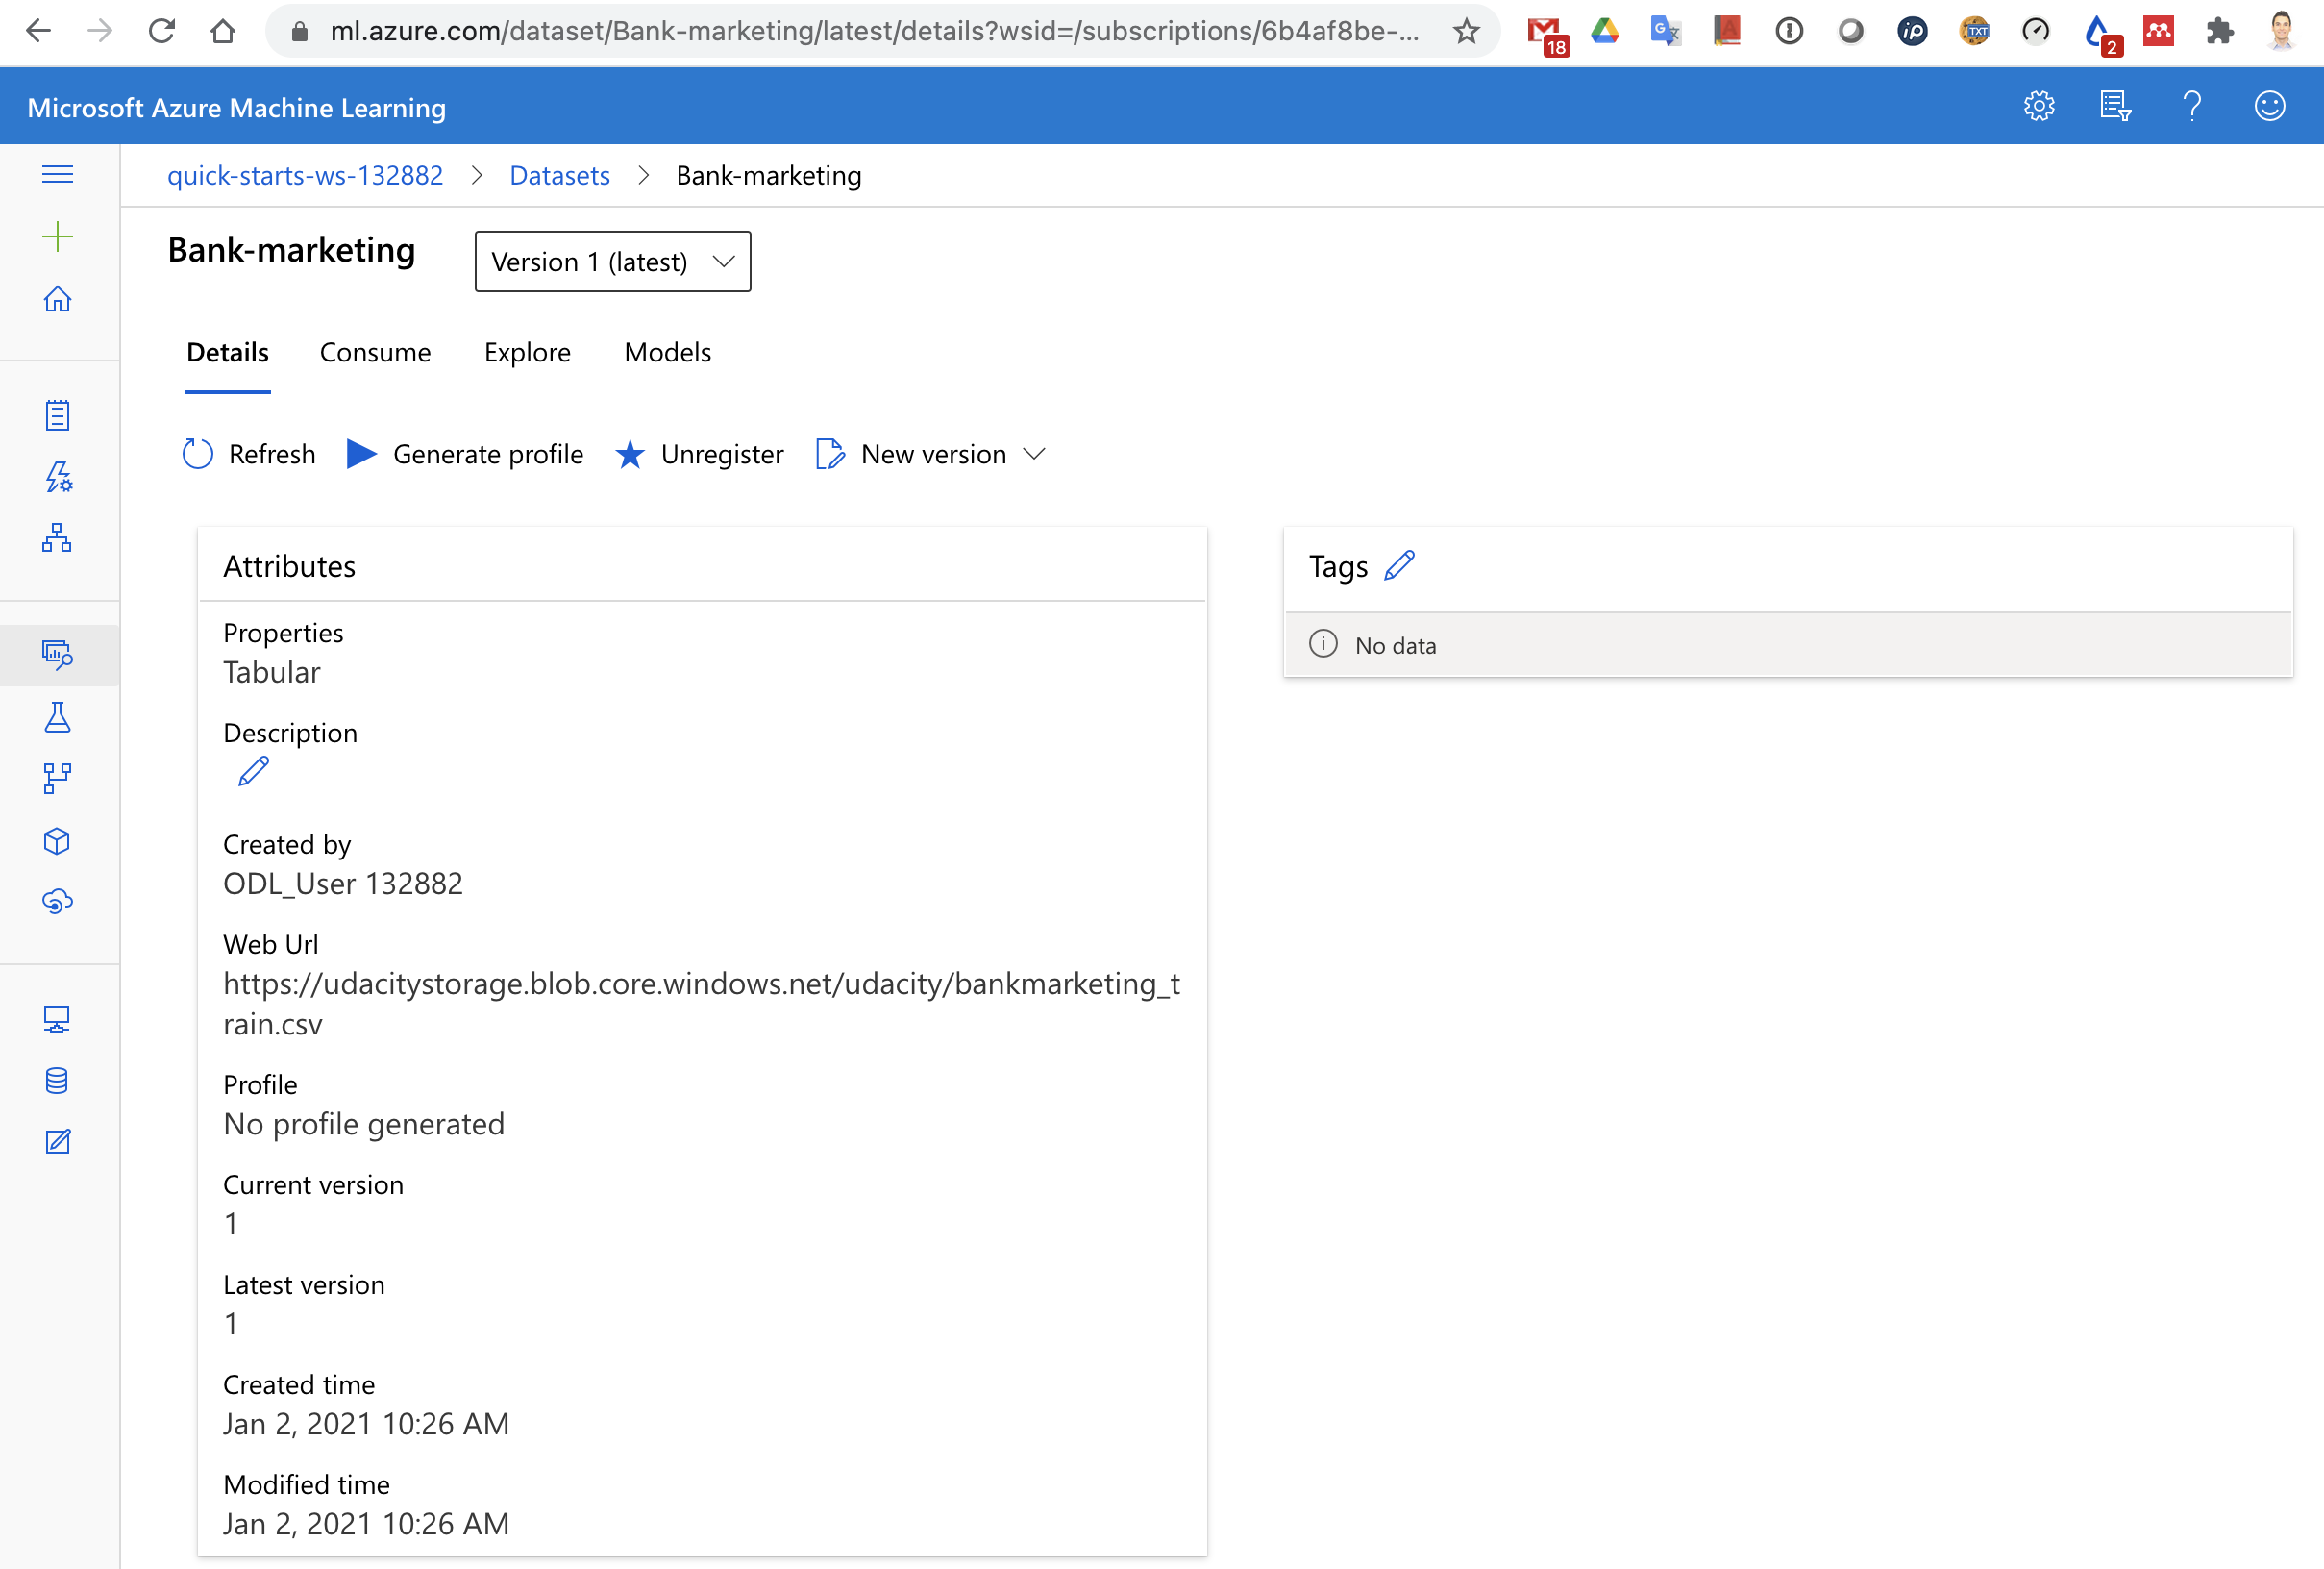The height and width of the screenshot is (1569, 2324).
Task: Click the Datasets breadcrumb link
Action: (559, 176)
